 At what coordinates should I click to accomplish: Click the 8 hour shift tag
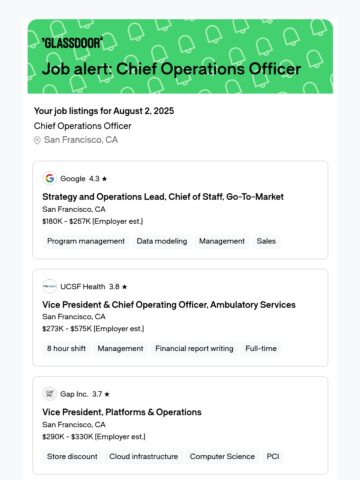66,348
